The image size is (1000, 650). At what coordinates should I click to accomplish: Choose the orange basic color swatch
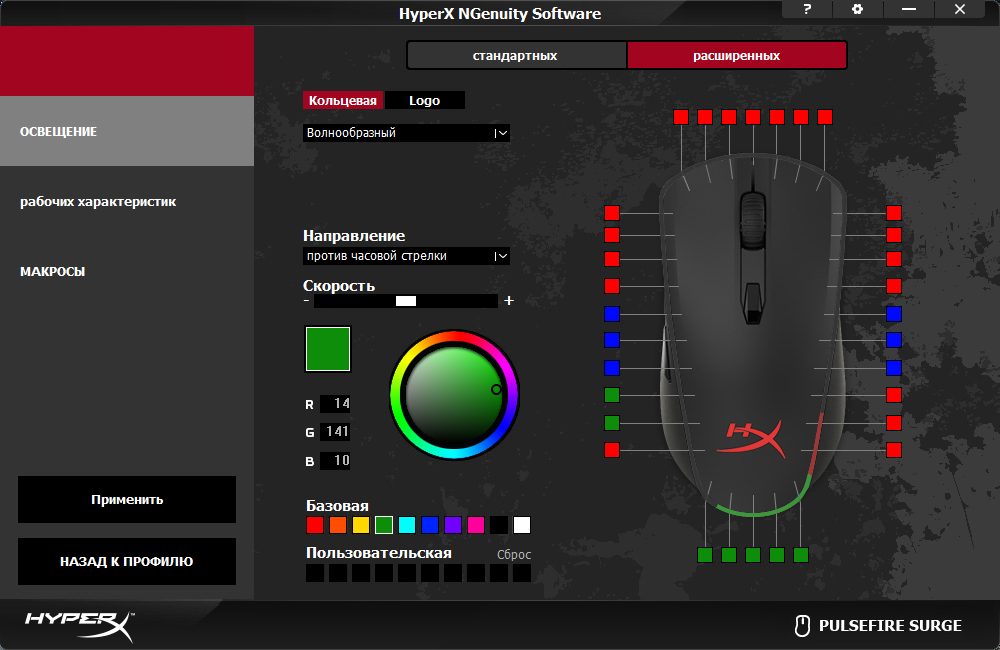tap(338, 525)
